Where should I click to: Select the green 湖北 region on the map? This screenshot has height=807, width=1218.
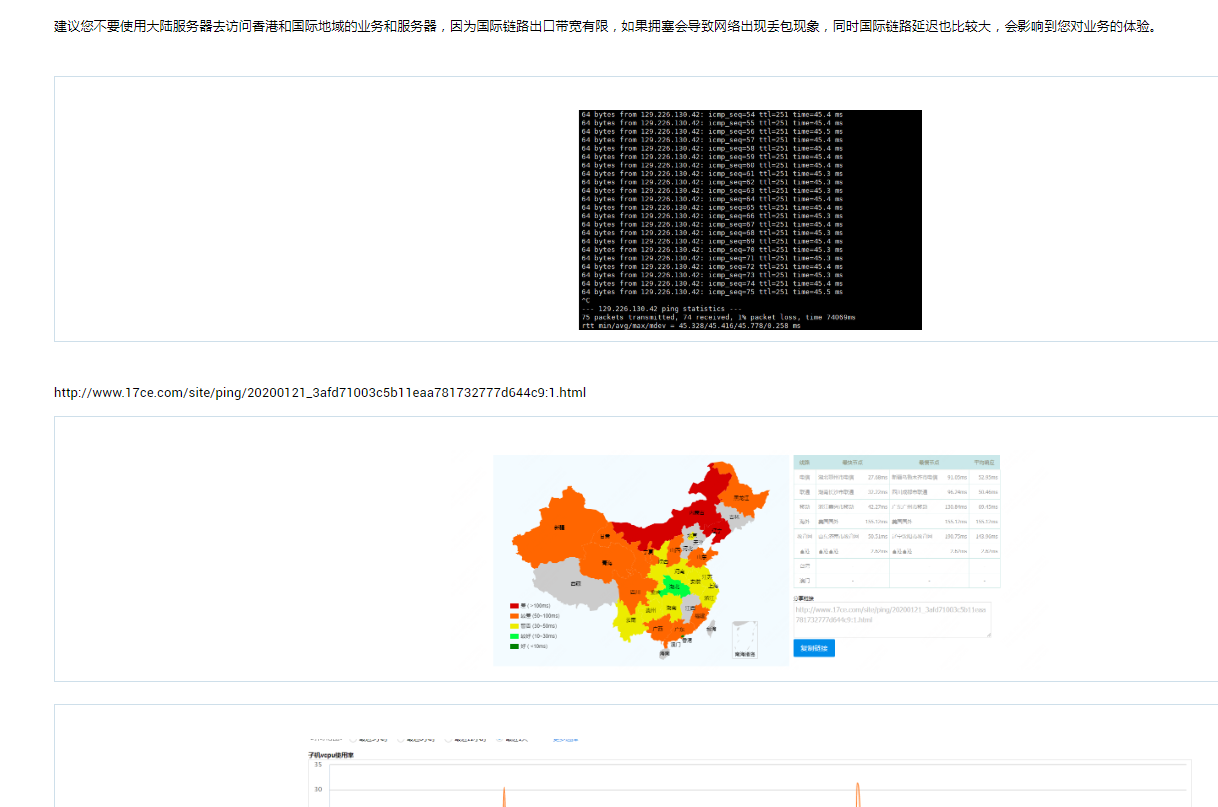pyautogui.click(x=674, y=587)
